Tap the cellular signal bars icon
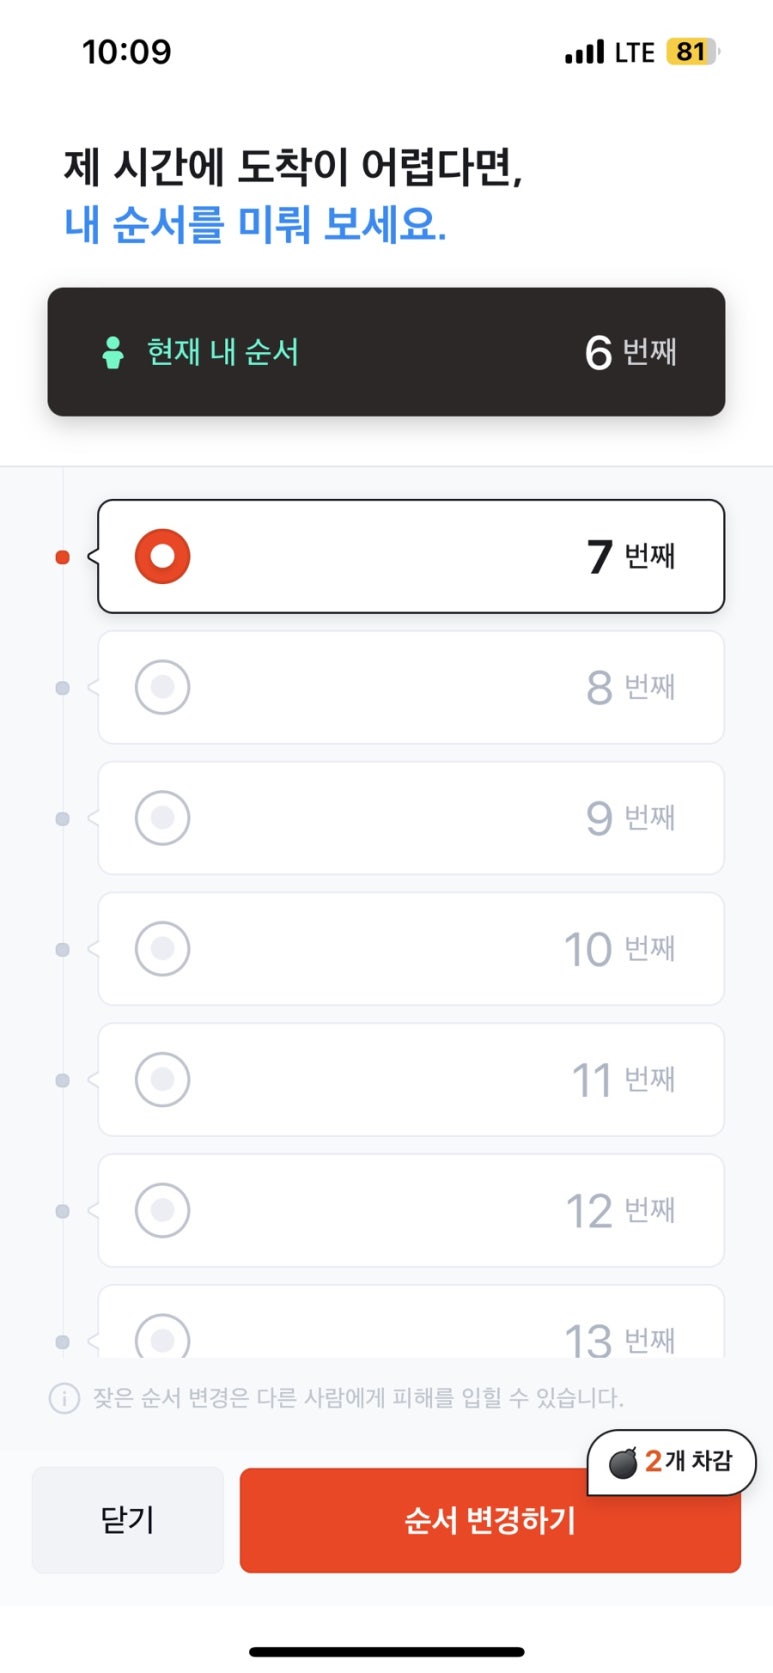773x1673 pixels. [585, 52]
